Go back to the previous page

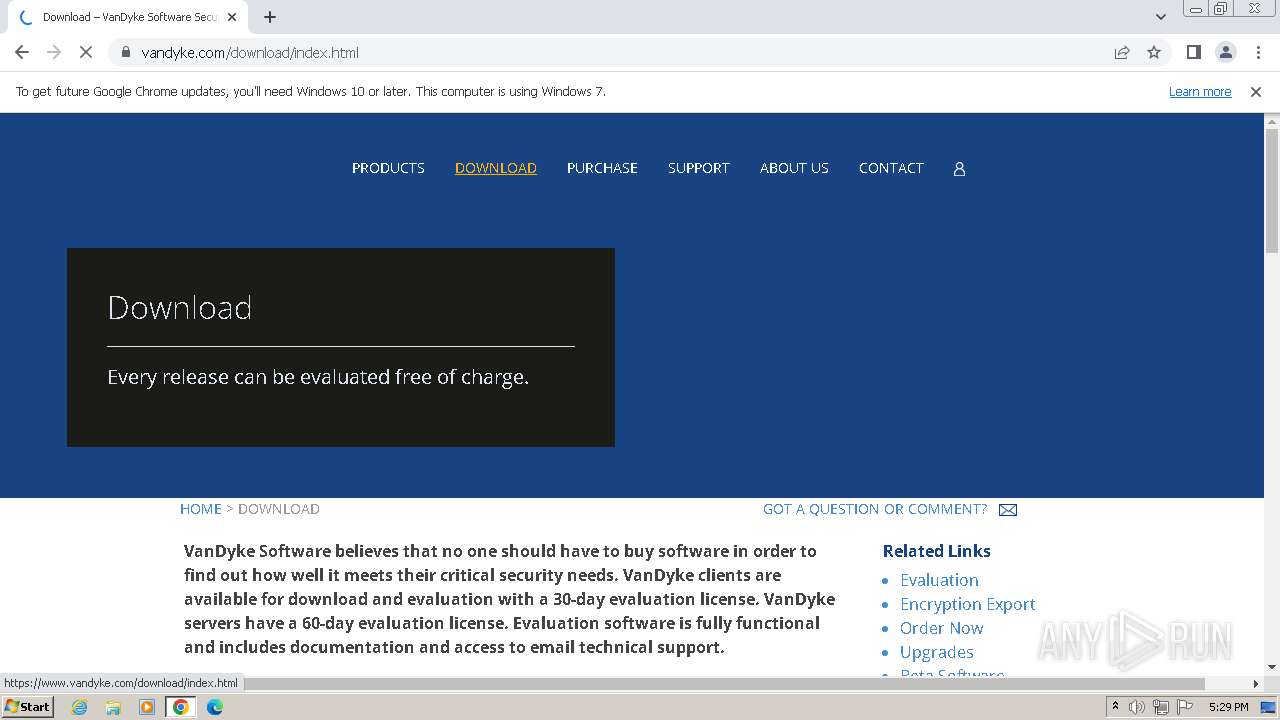[x=22, y=52]
